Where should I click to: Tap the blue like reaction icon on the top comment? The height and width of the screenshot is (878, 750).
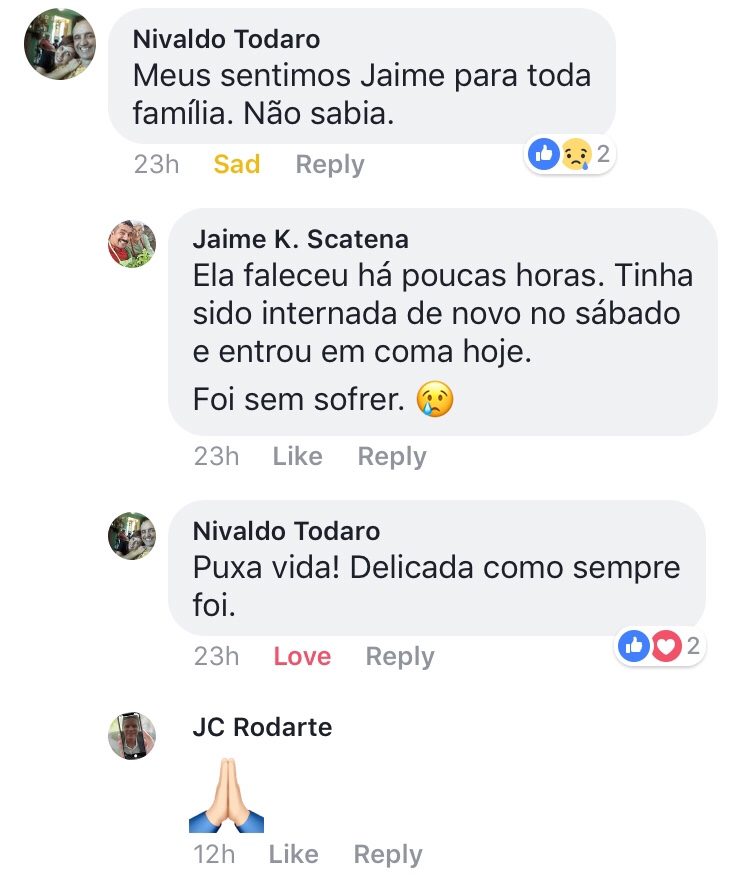point(544,154)
